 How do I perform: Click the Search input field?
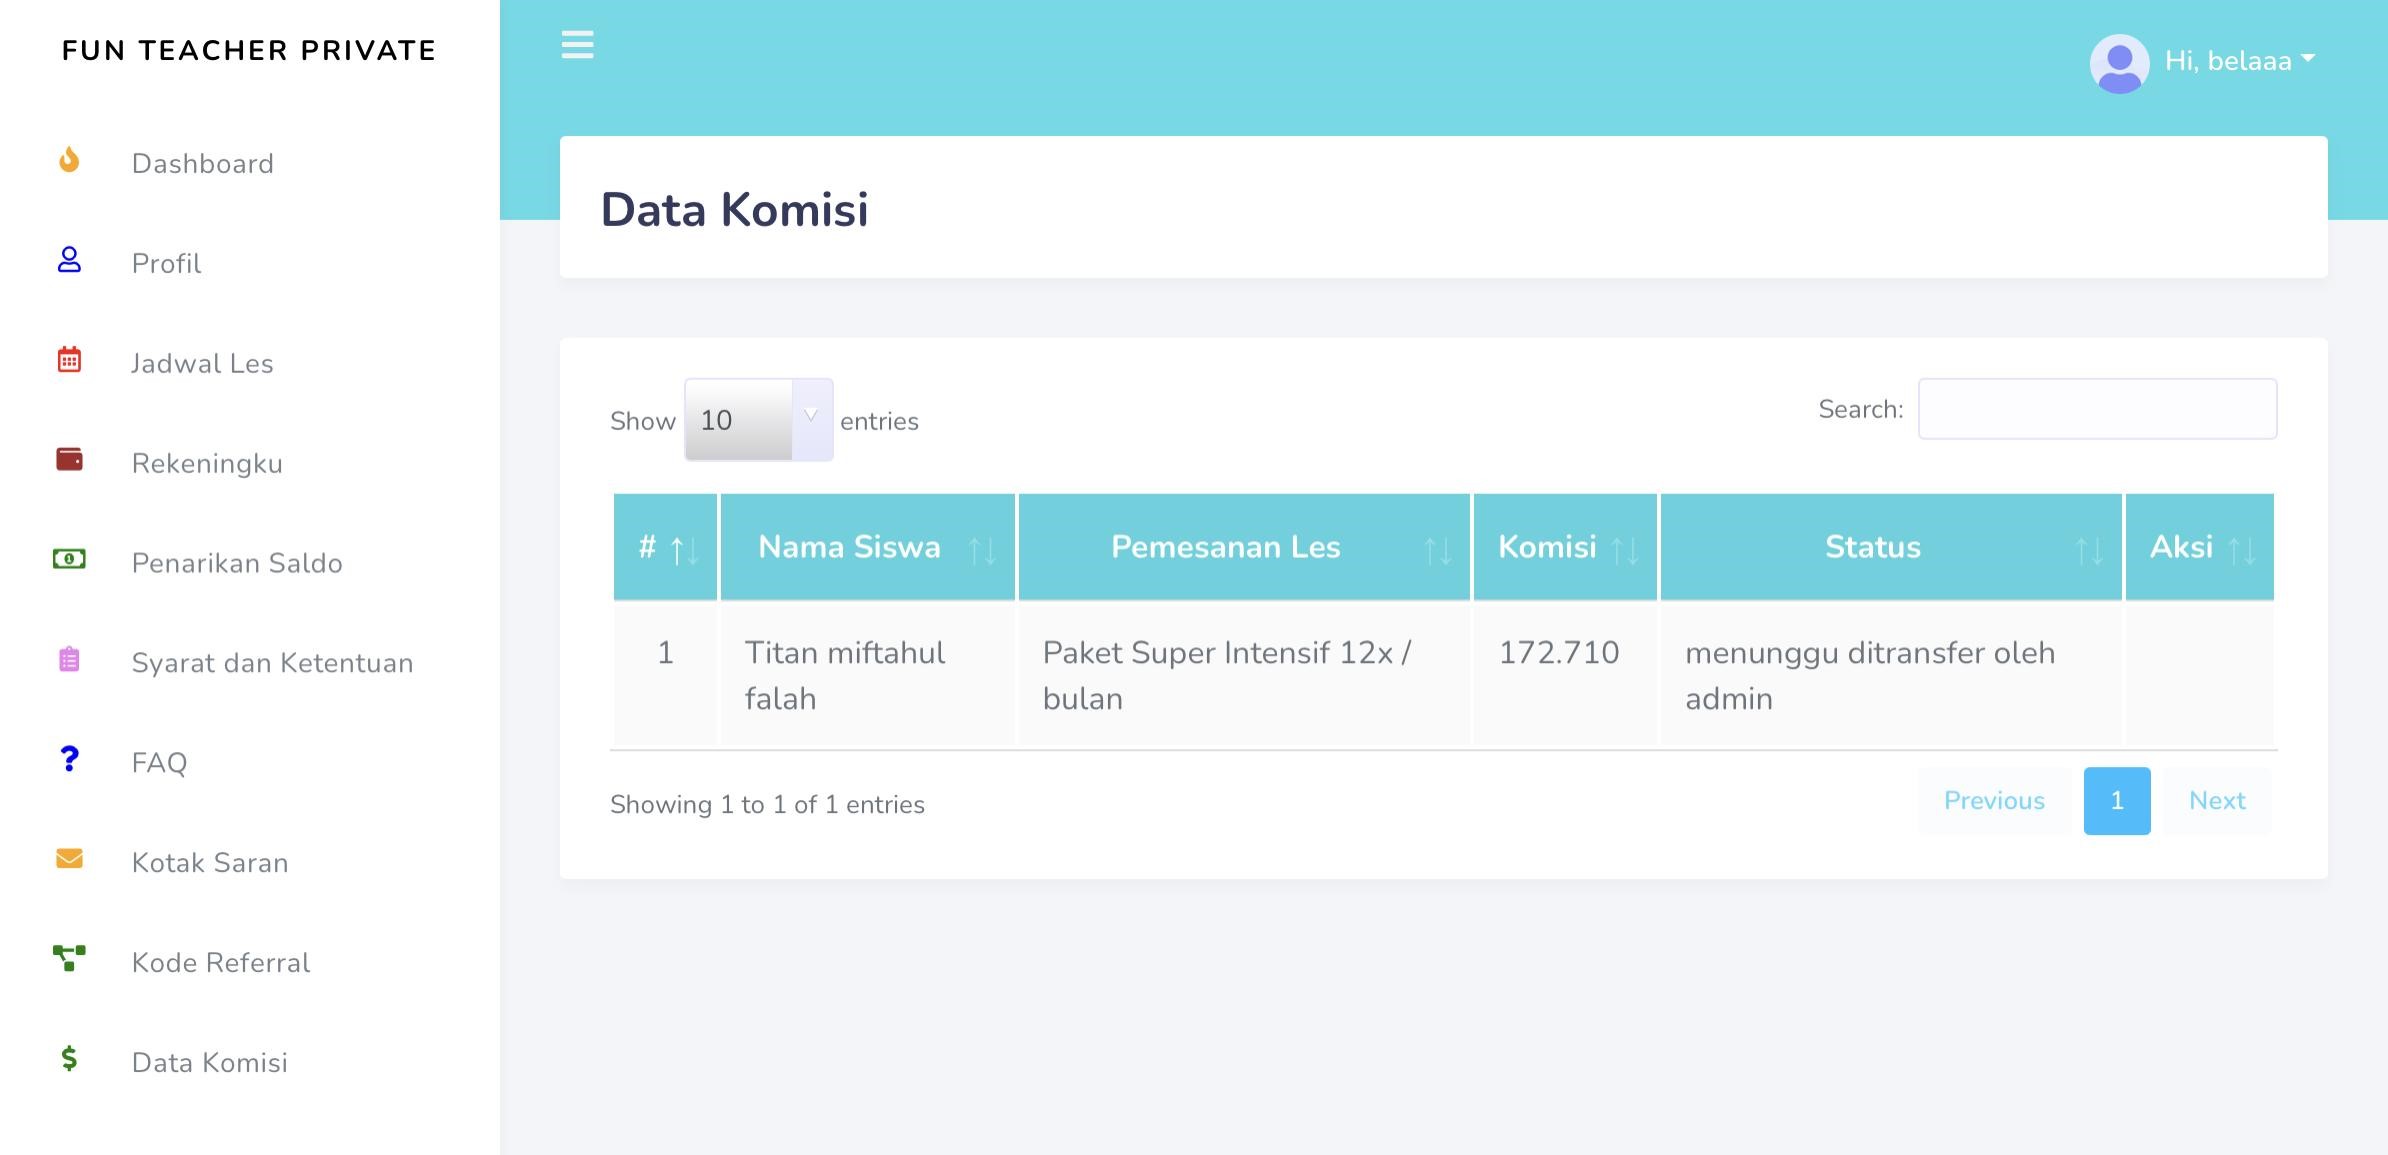pos(2097,409)
